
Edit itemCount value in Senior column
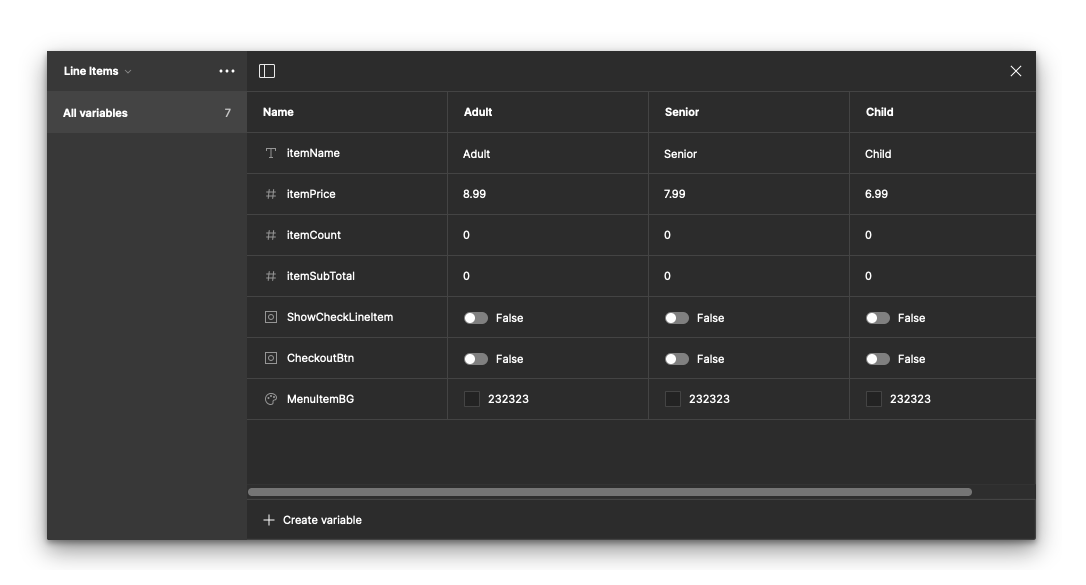(x=749, y=235)
